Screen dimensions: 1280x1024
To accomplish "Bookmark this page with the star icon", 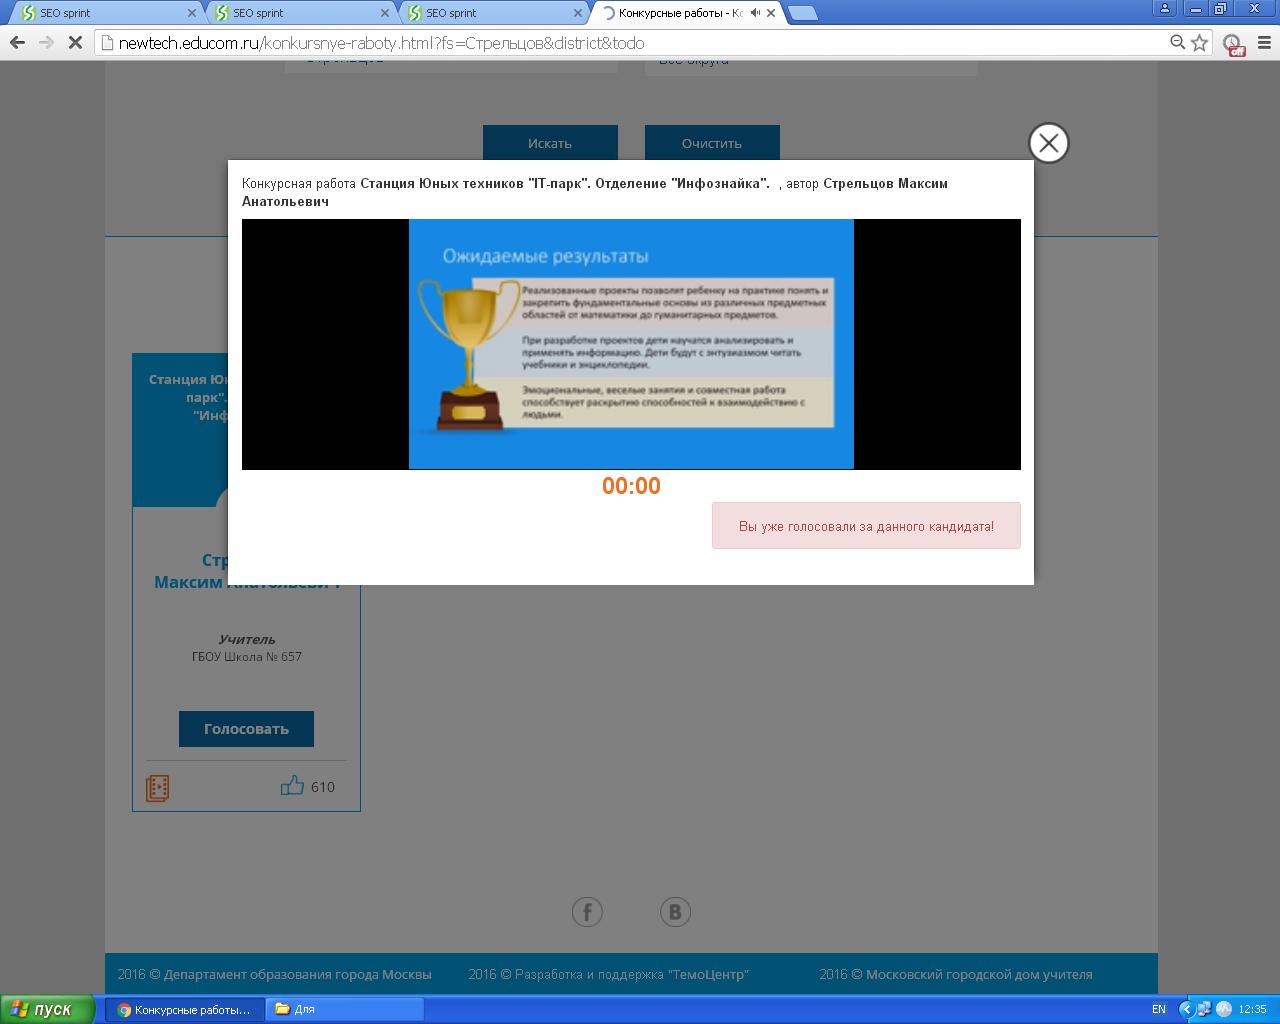I will tap(1200, 43).
